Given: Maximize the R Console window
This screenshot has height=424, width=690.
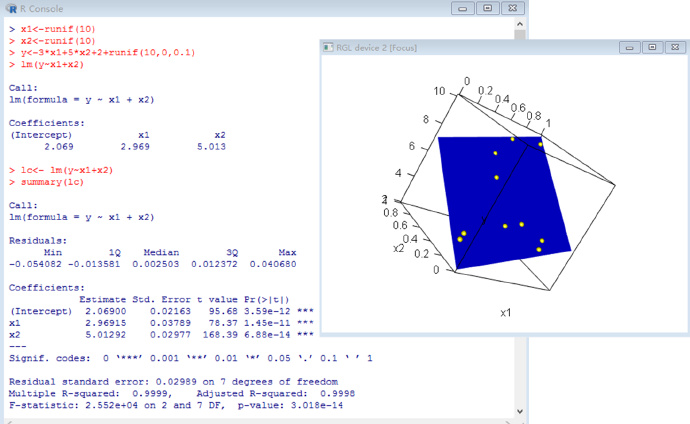Looking at the screenshot, I should coord(488,8).
